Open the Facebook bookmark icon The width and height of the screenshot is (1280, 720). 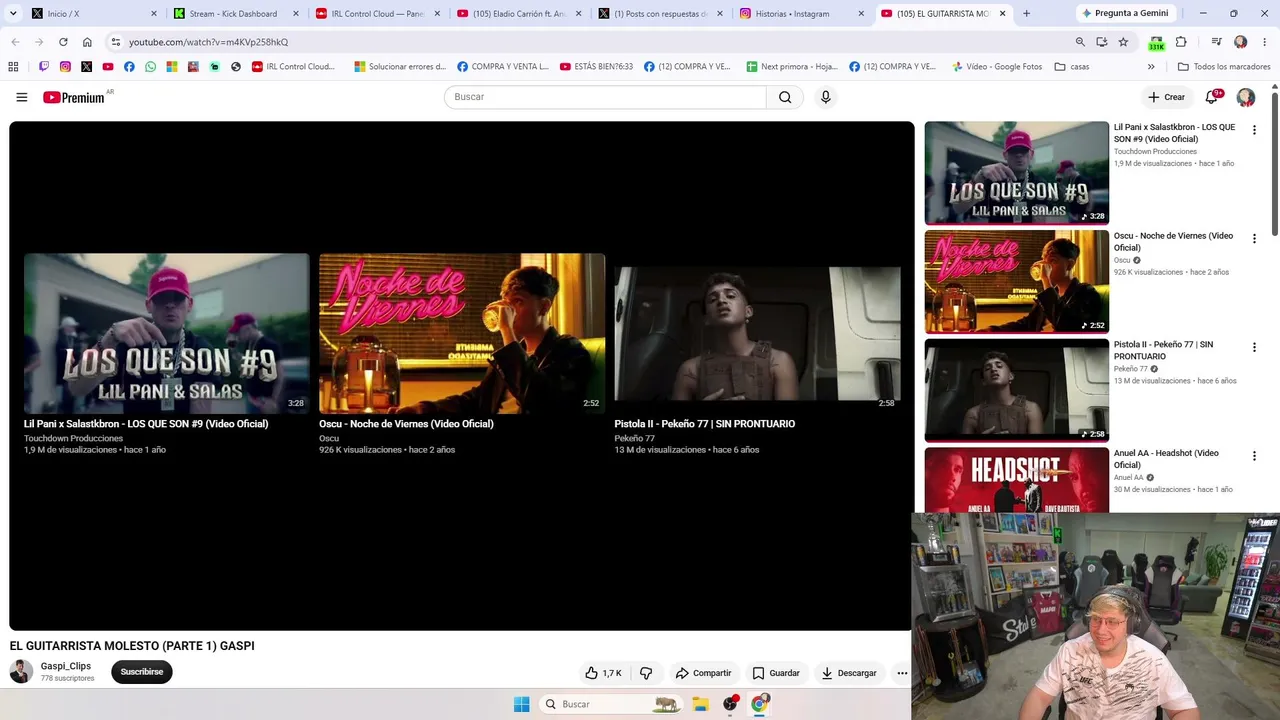pyautogui.click(x=129, y=67)
